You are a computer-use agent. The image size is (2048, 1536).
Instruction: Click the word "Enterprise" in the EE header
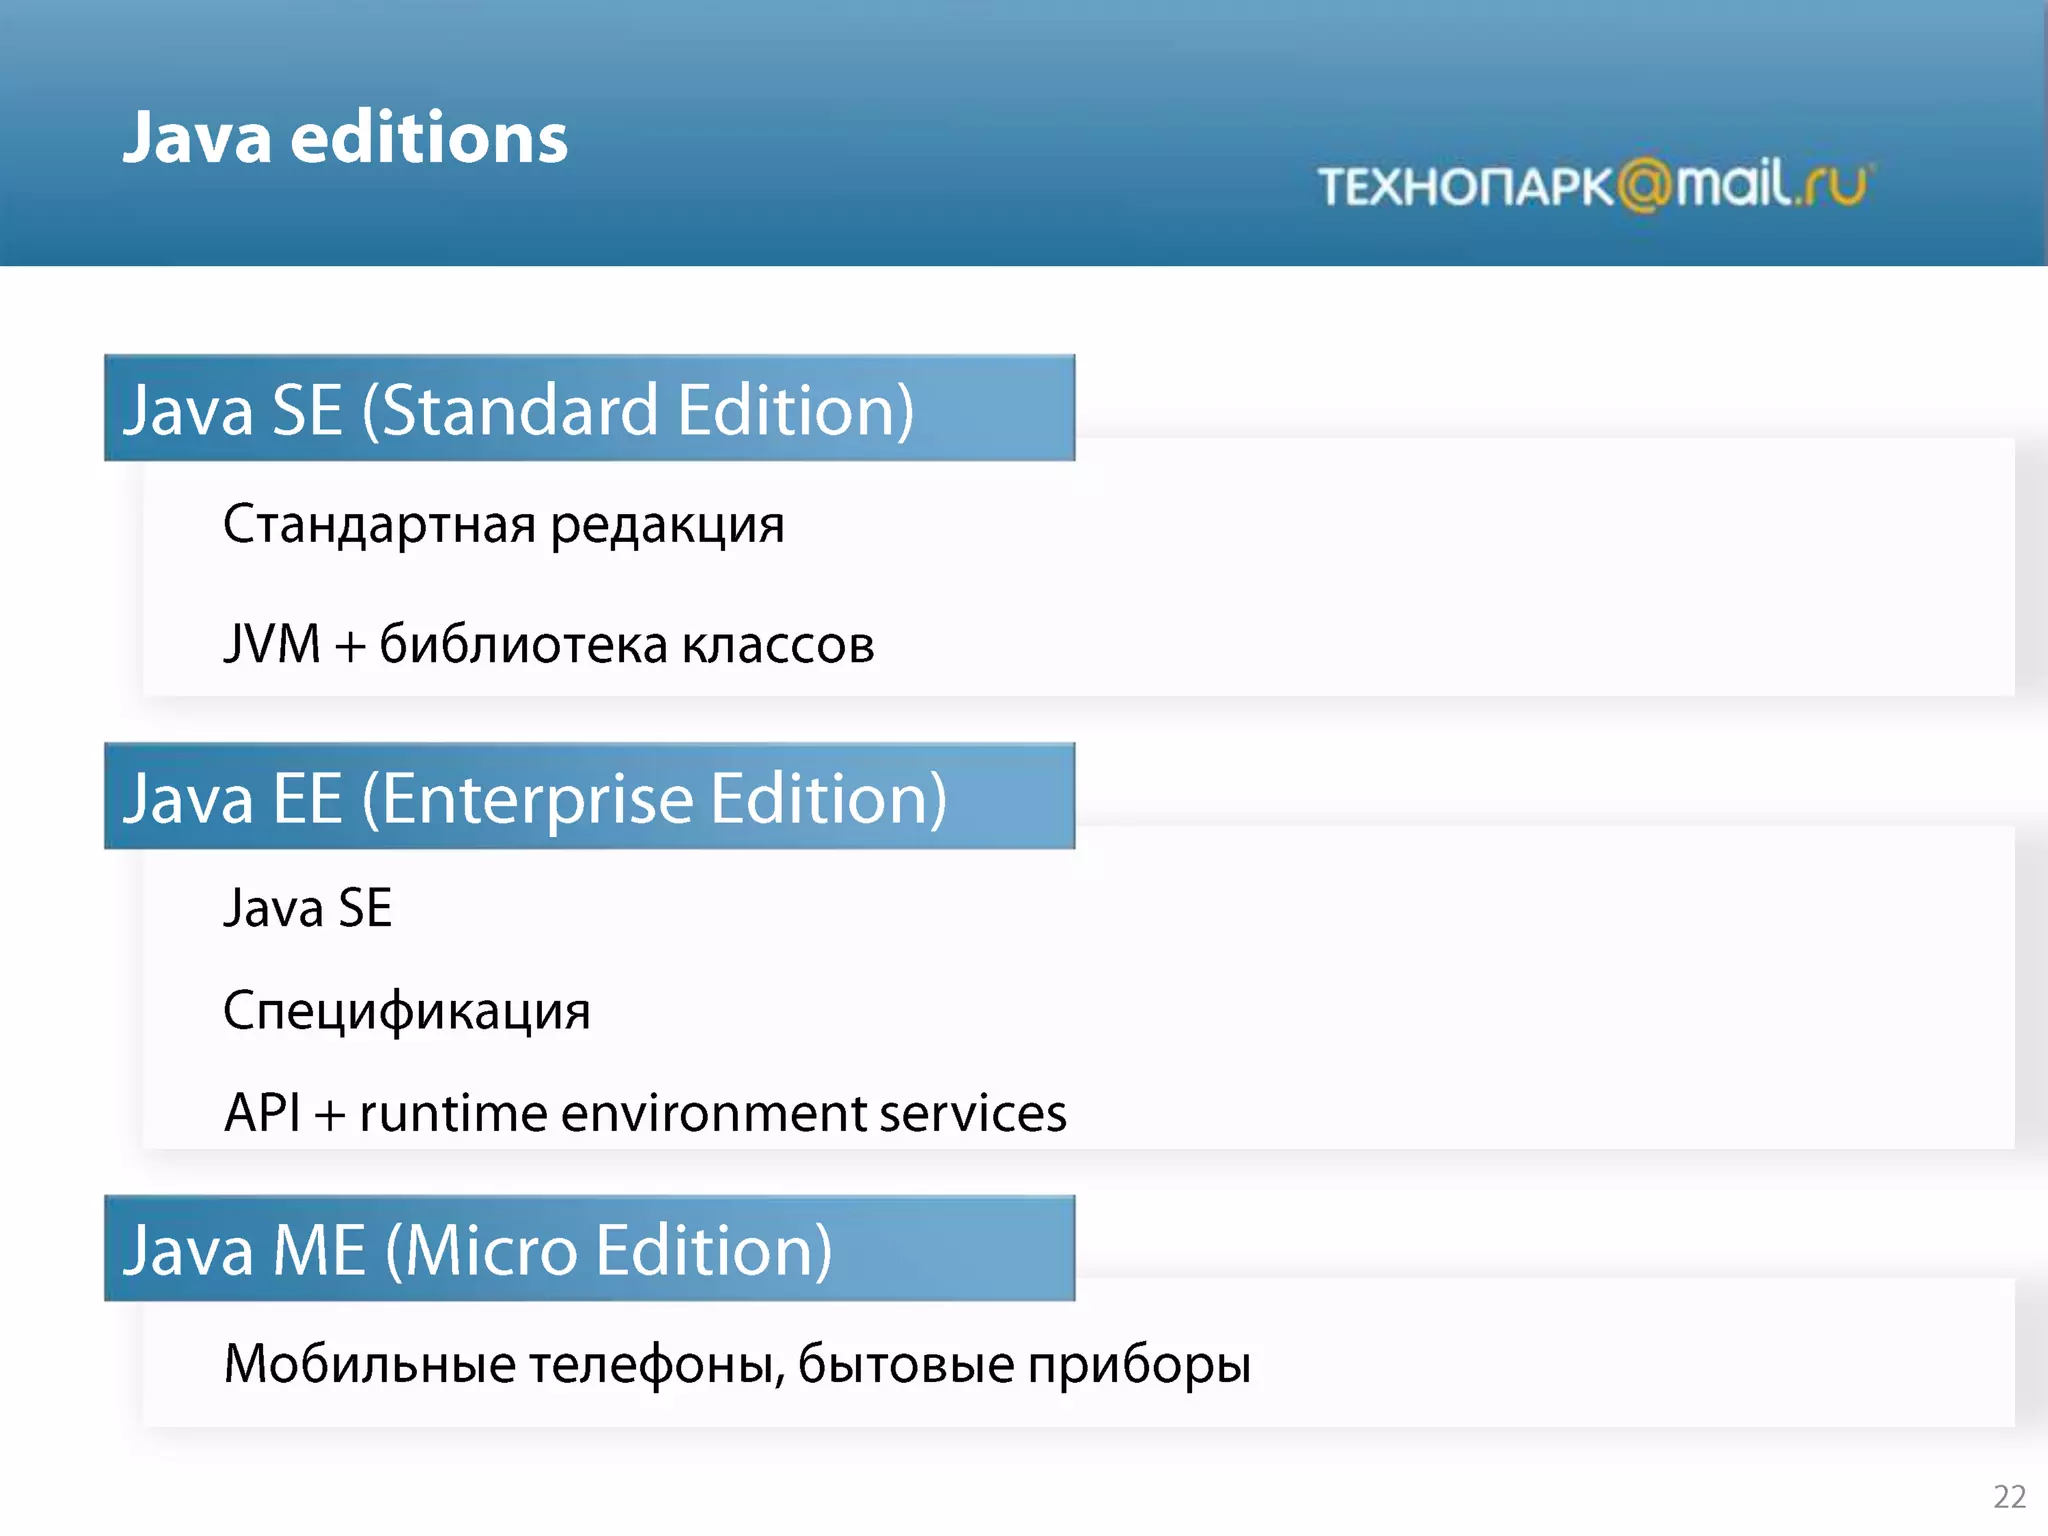[x=538, y=799]
